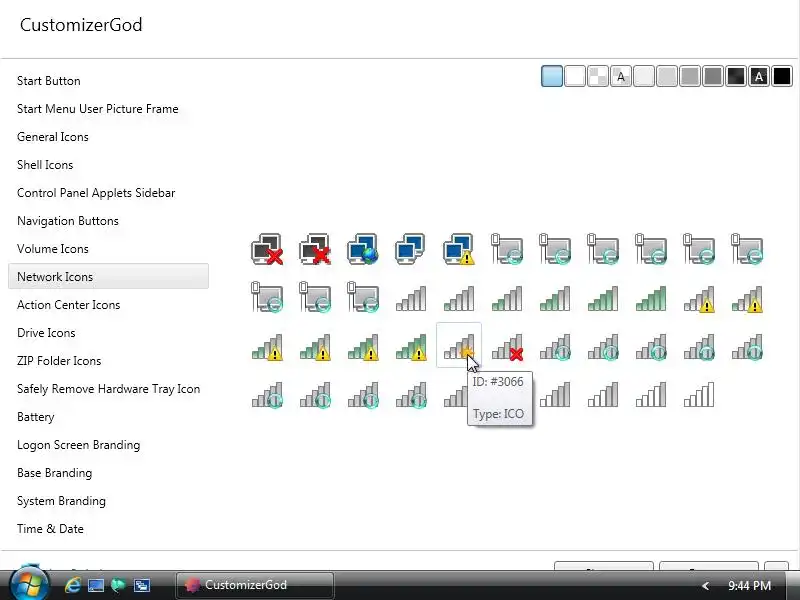Open the System Branding category

coord(61,501)
